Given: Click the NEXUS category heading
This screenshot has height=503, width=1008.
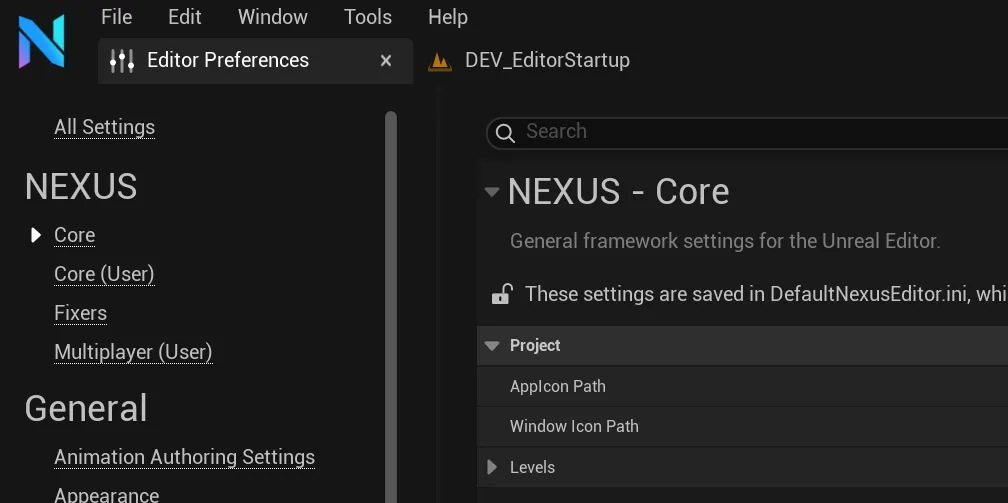Looking at the screenshot, I should 81,187.
